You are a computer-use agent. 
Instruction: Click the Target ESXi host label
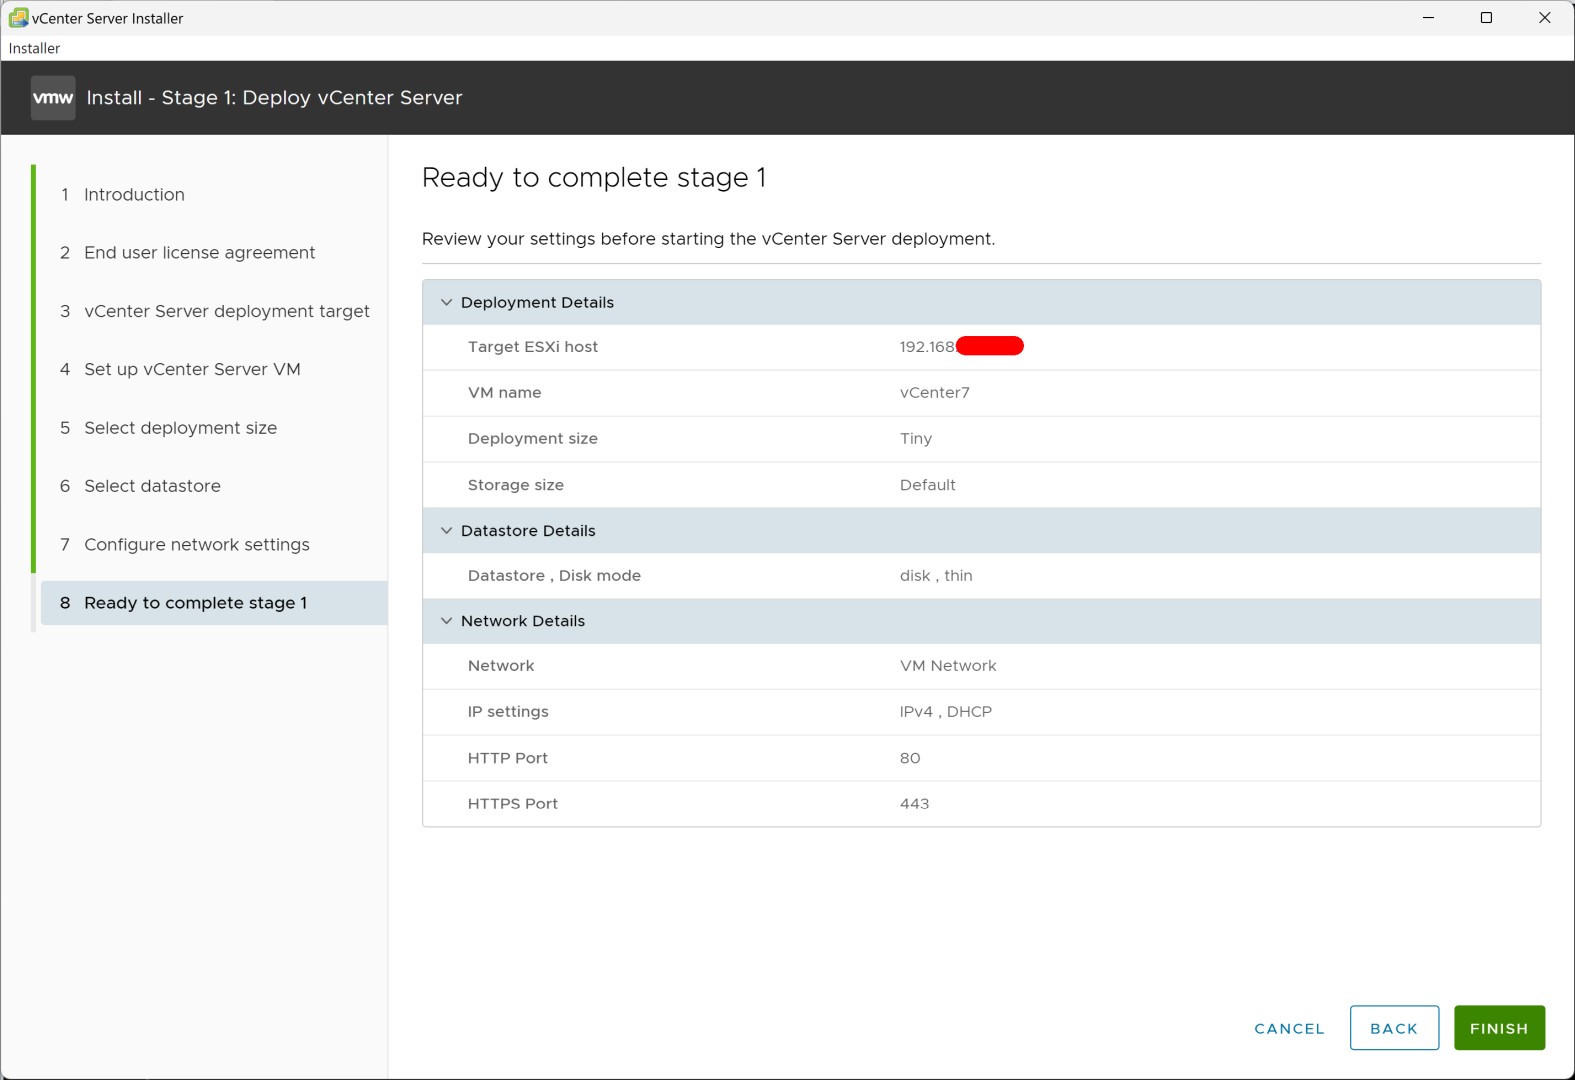coord(532,347)
